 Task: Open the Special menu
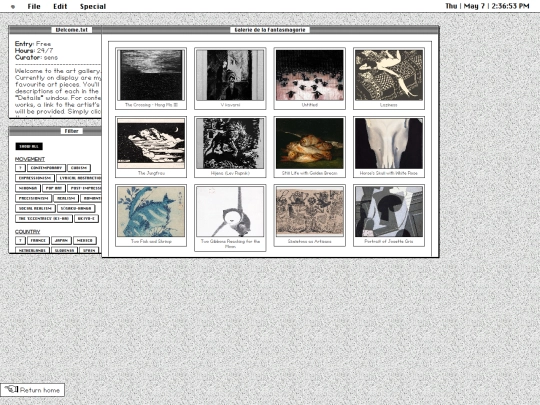tap(93, 6)
